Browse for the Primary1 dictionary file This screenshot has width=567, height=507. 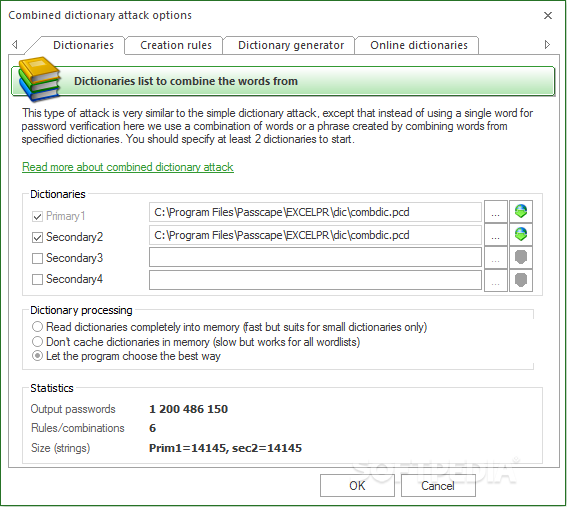(x=495, y=212)
